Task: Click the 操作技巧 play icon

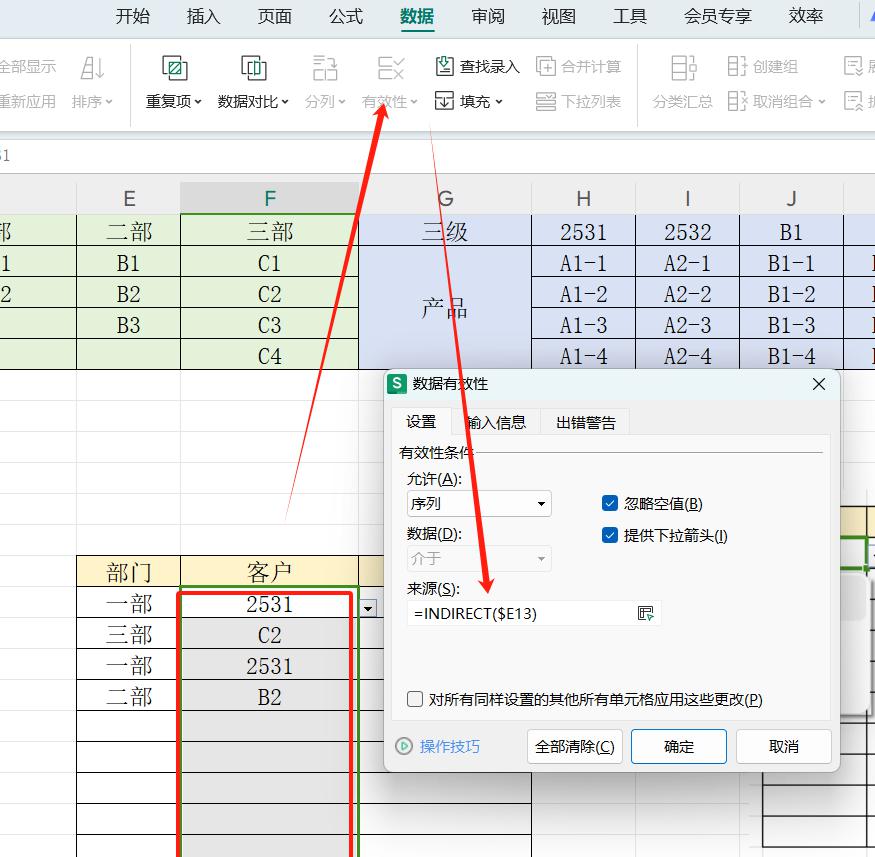Action: click(403, 746)
